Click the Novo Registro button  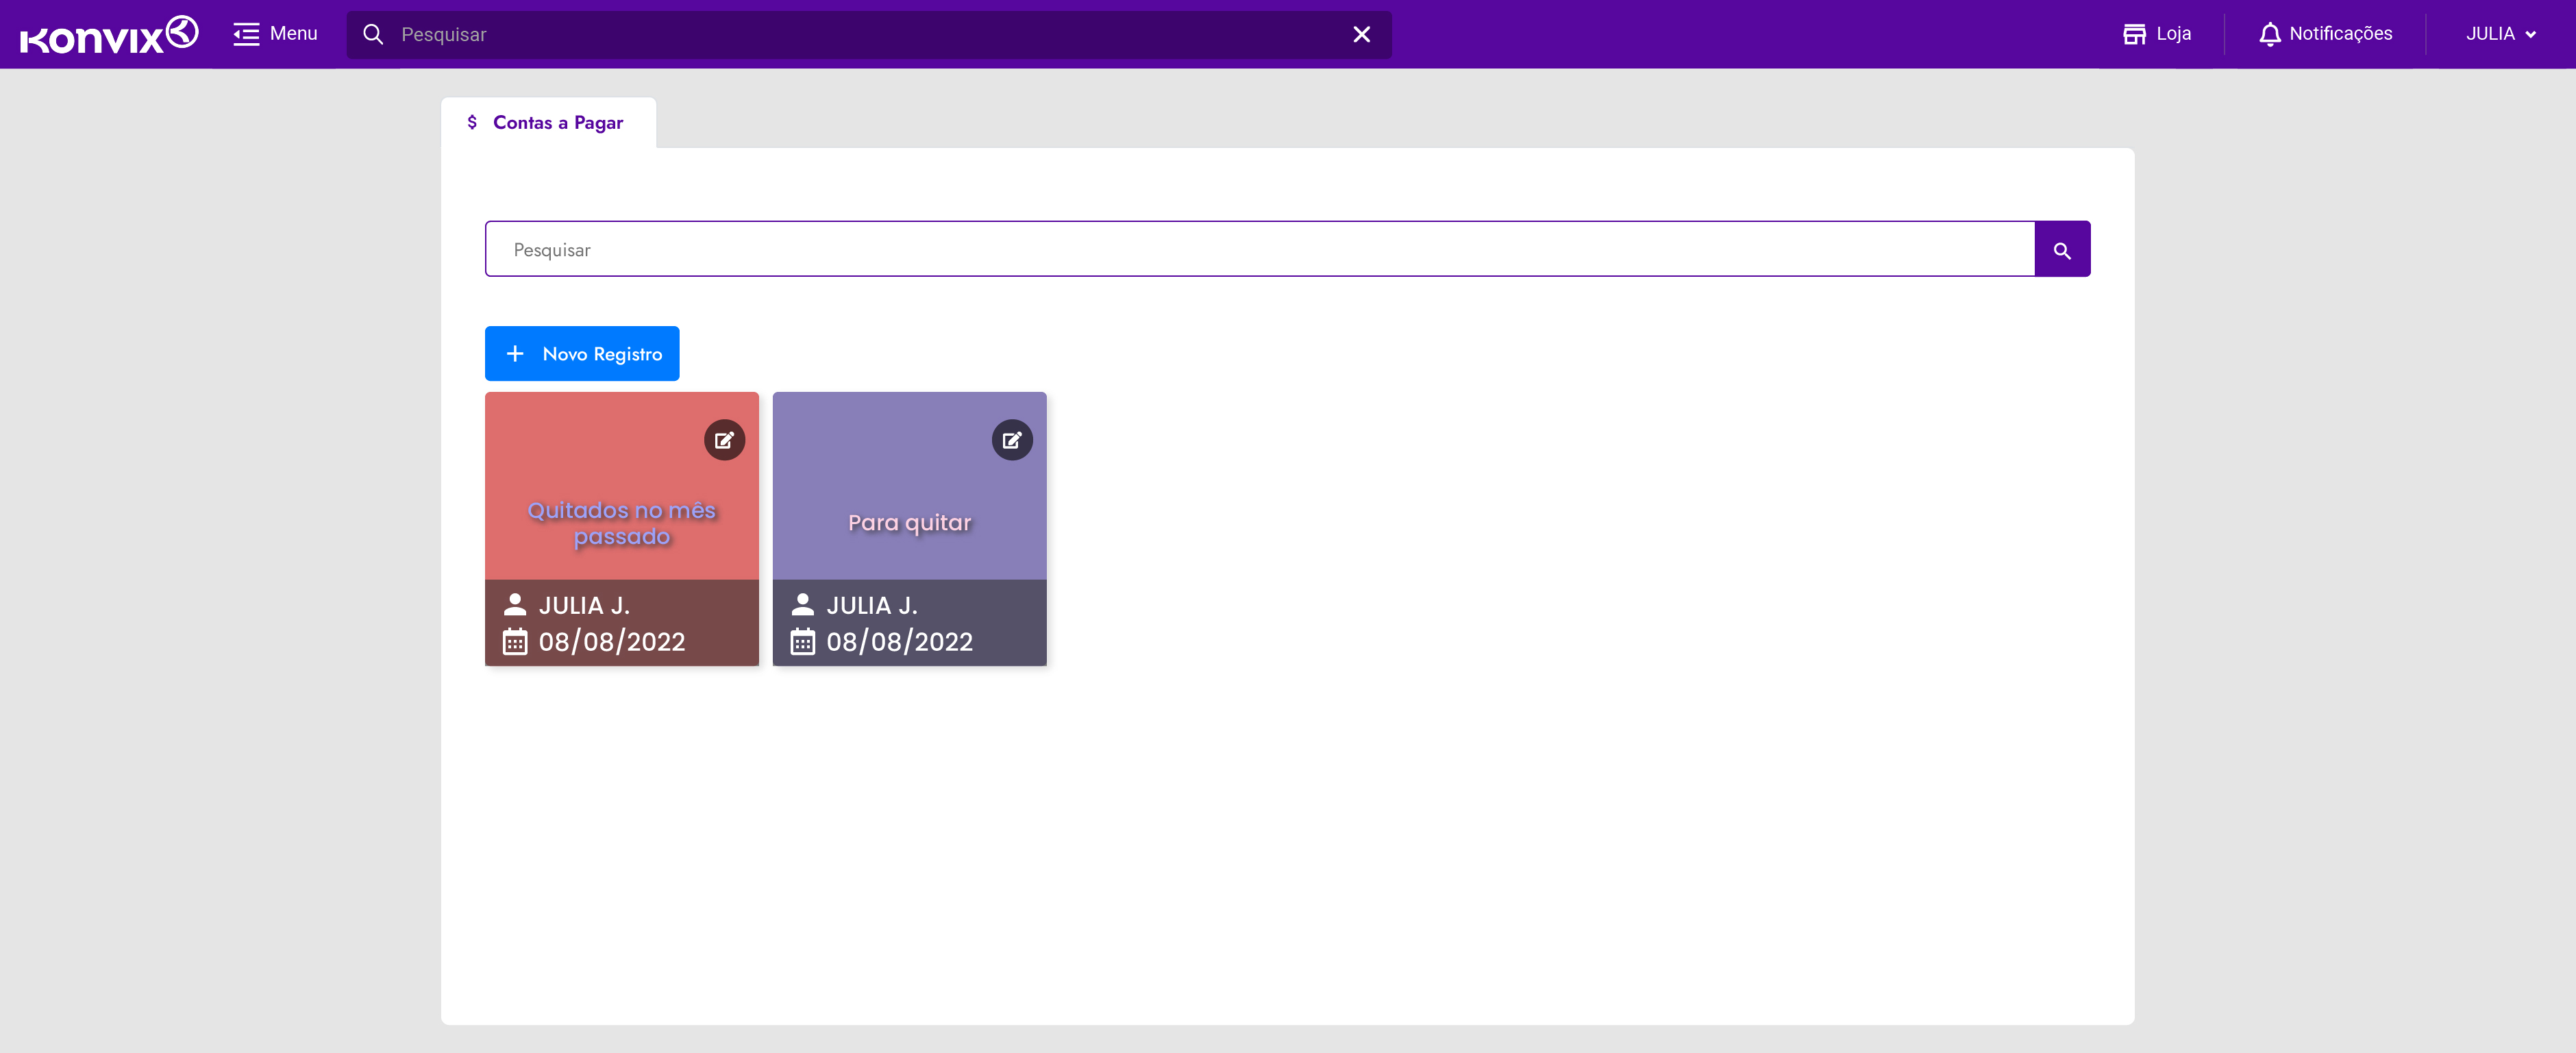(582, 354)
